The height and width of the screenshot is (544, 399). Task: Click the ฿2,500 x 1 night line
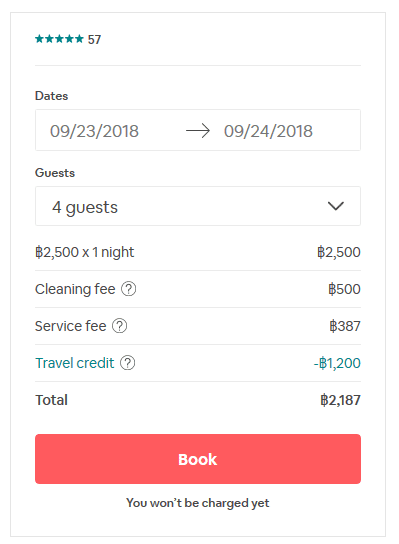coord(84,252)
